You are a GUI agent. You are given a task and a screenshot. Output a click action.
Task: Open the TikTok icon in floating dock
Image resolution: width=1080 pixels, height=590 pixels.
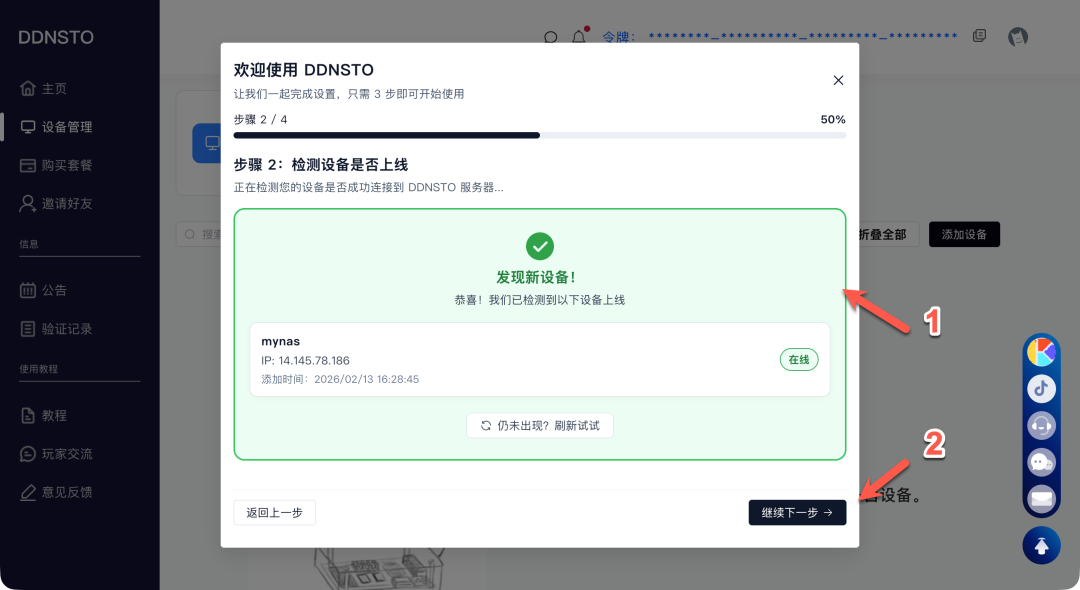click(1041, 388)
